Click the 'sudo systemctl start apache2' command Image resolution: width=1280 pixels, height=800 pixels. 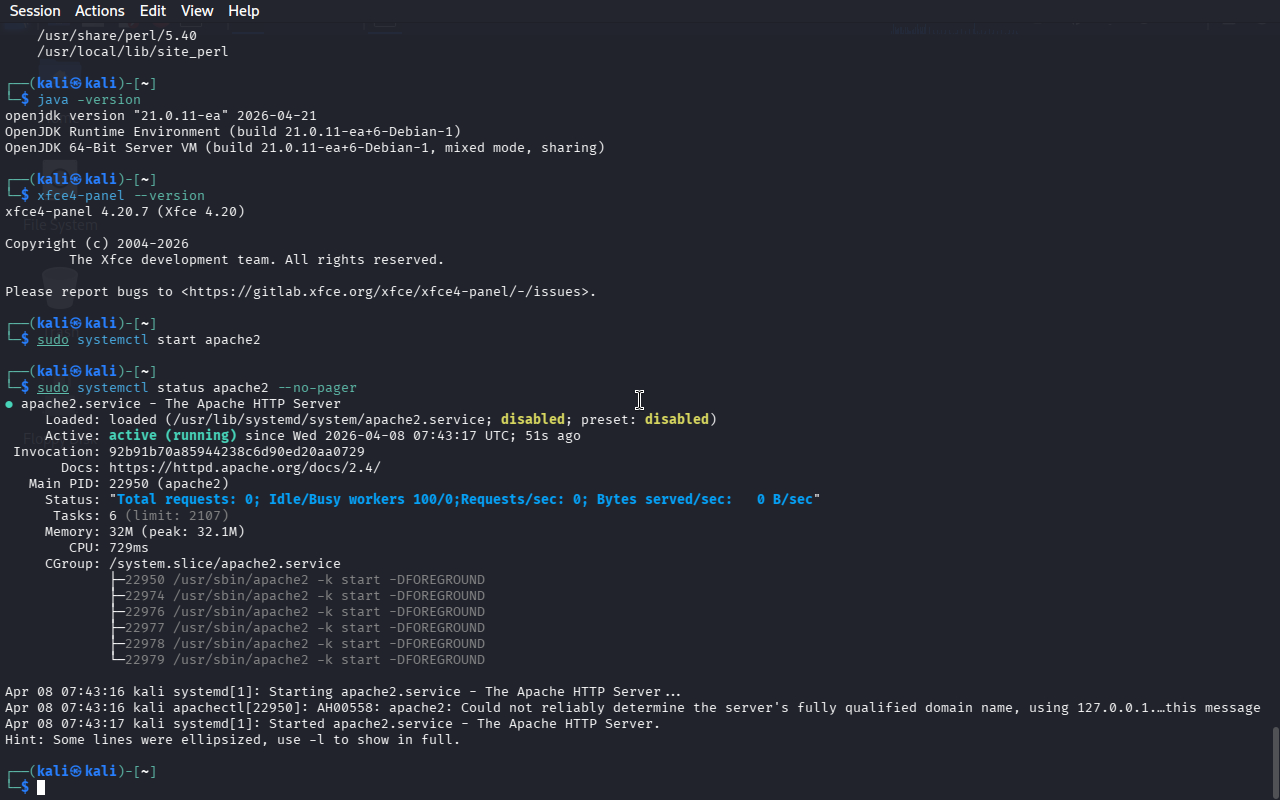point(148,340)
